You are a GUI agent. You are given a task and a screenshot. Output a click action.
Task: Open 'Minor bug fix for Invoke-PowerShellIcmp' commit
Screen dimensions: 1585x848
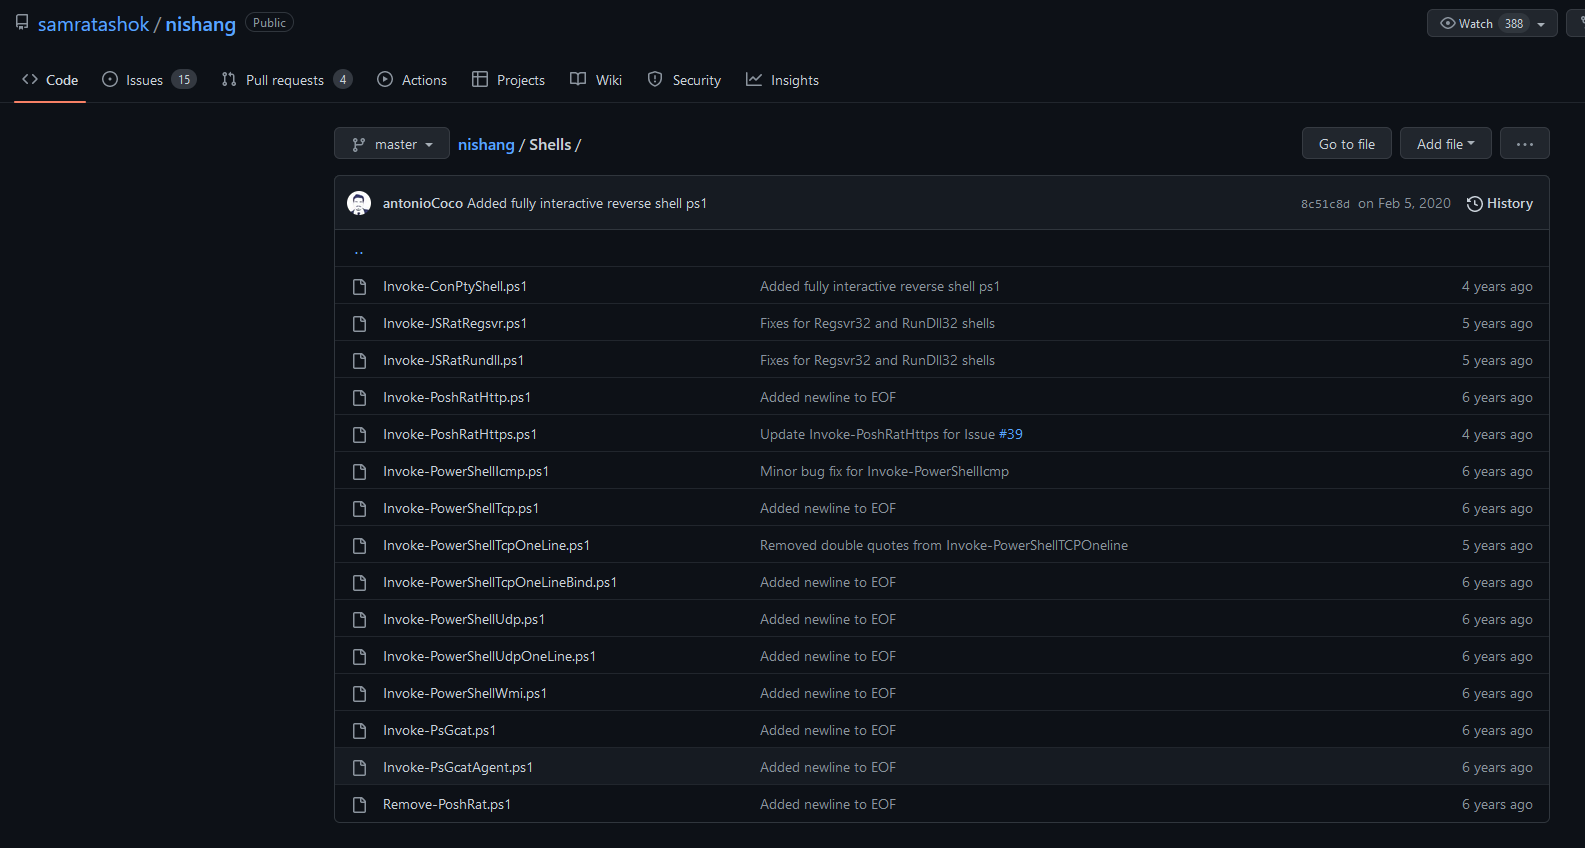click(884, 471)
